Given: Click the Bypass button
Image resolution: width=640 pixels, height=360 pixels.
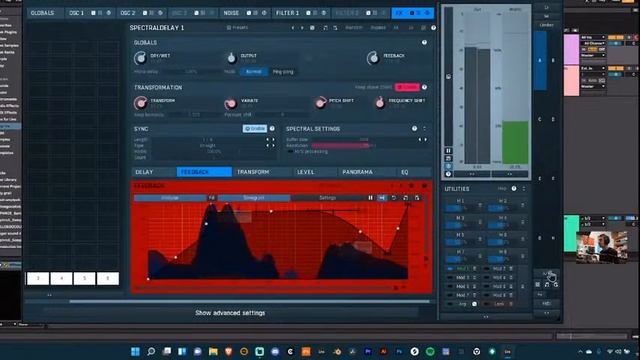Looking at the screenshot, I should 378,28.
